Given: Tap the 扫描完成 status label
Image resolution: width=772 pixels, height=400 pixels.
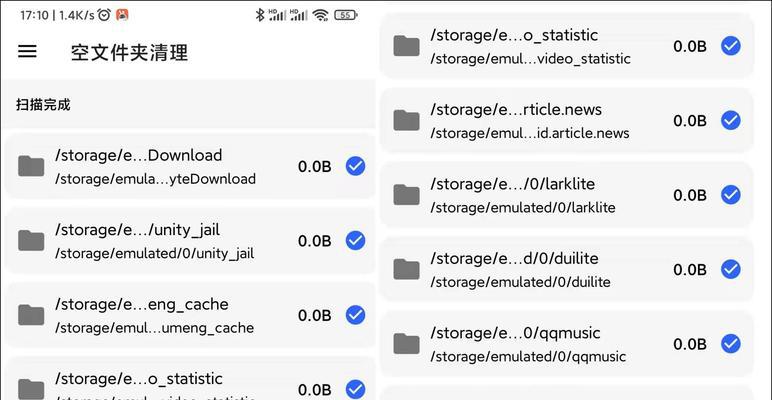Looking at the screenshot, I should click(43, 104).
